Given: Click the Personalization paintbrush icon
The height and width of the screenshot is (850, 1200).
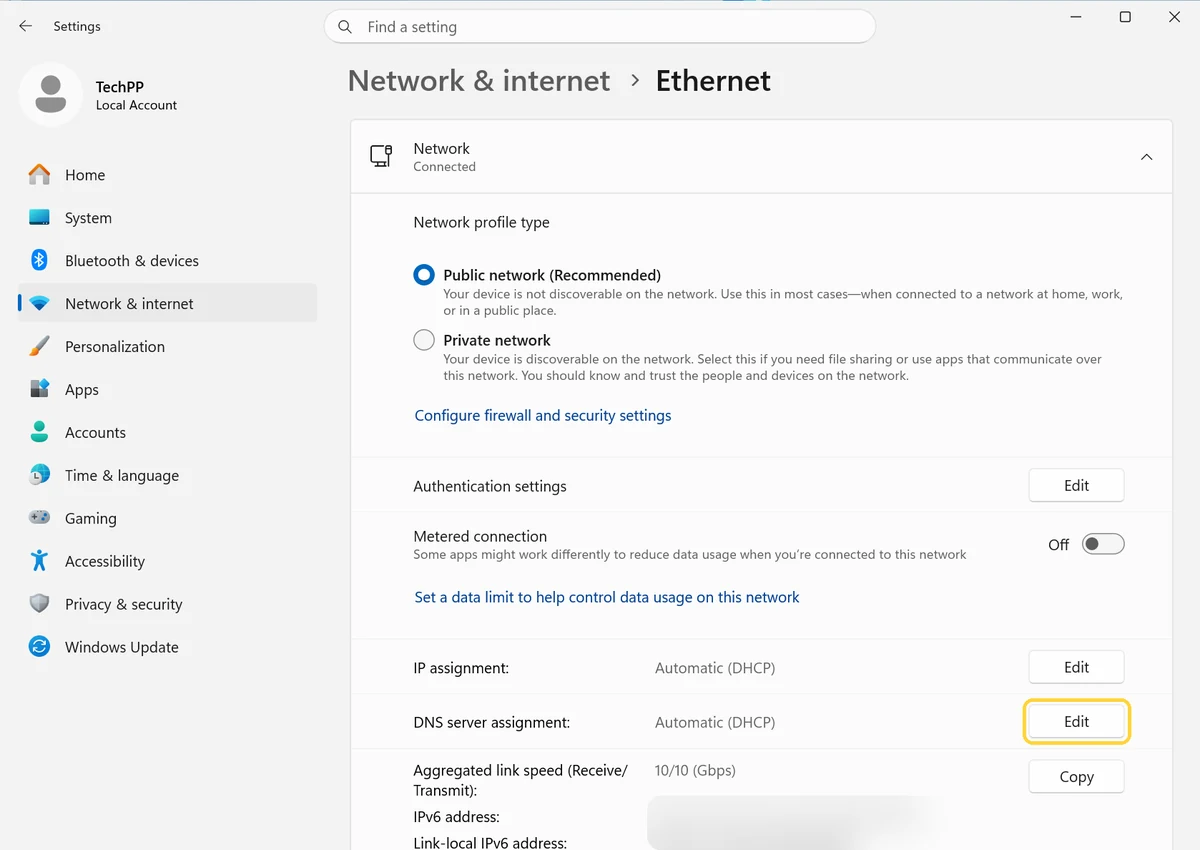Looking at the screenshot, I should [39, 346].
